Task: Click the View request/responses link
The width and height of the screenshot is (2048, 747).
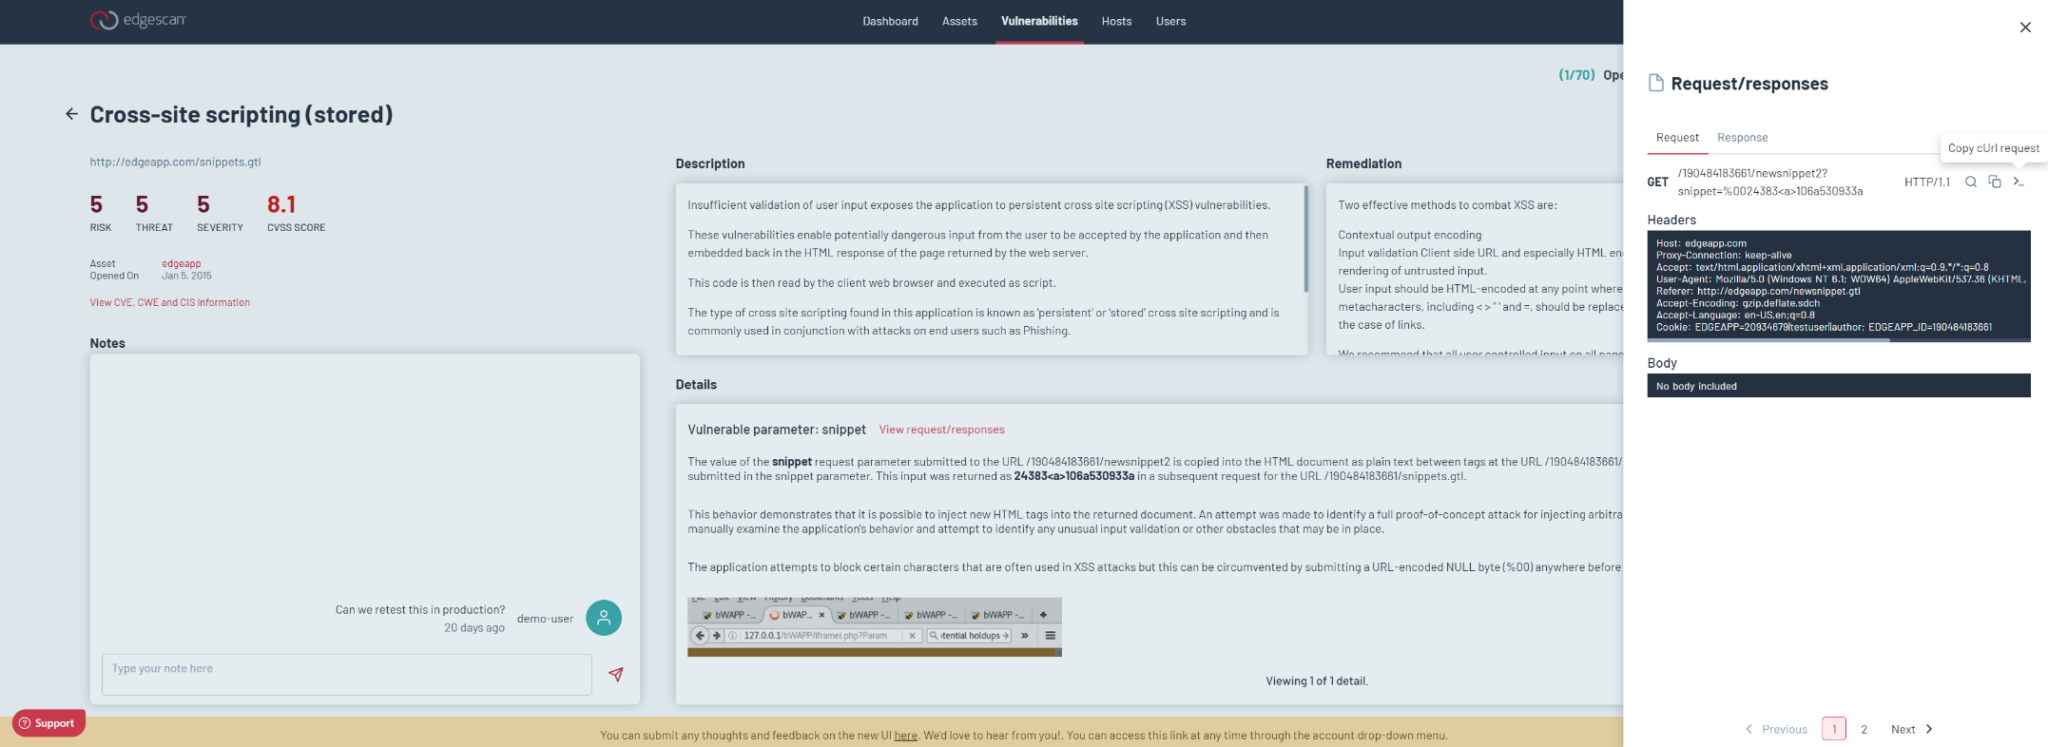Action: (x=941, y=430)
